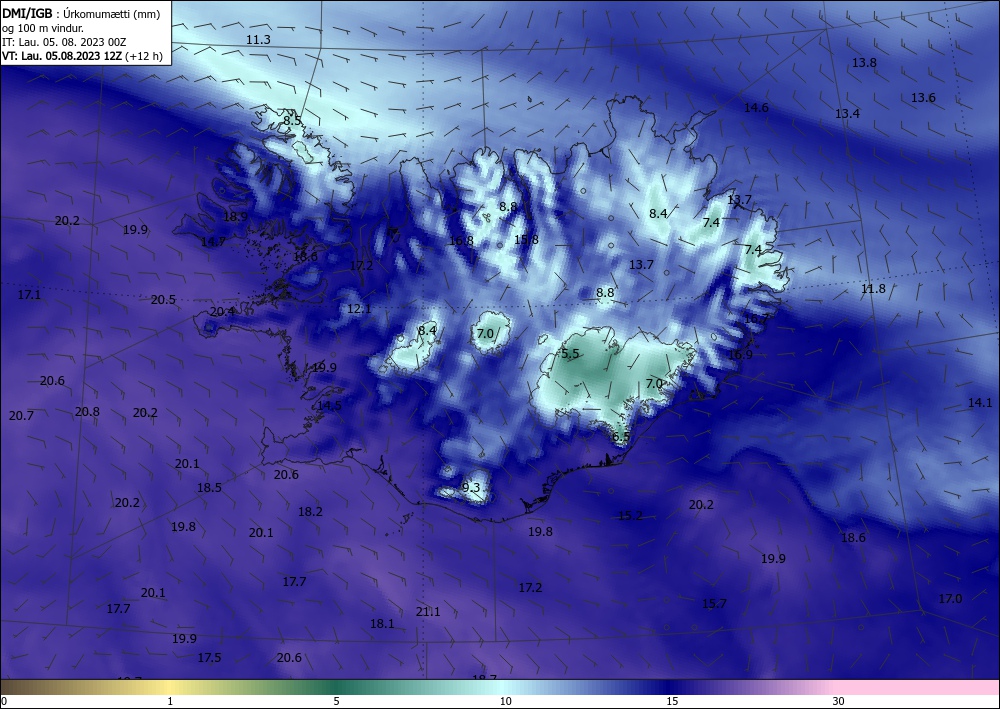Viewport: 1000px width, 709px height.
Task: Click the highest value 21.1
Action: coord(428,611)
